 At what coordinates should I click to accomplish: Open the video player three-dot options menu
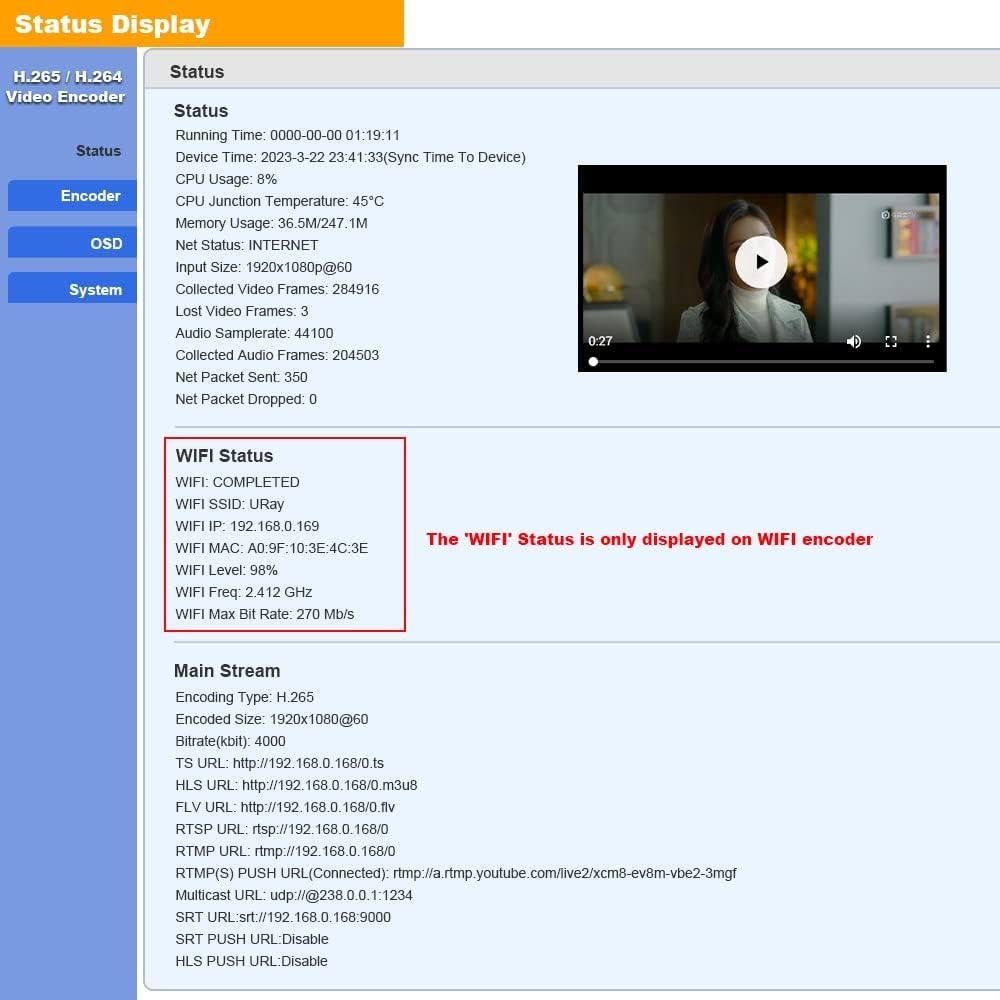(928, 341)
